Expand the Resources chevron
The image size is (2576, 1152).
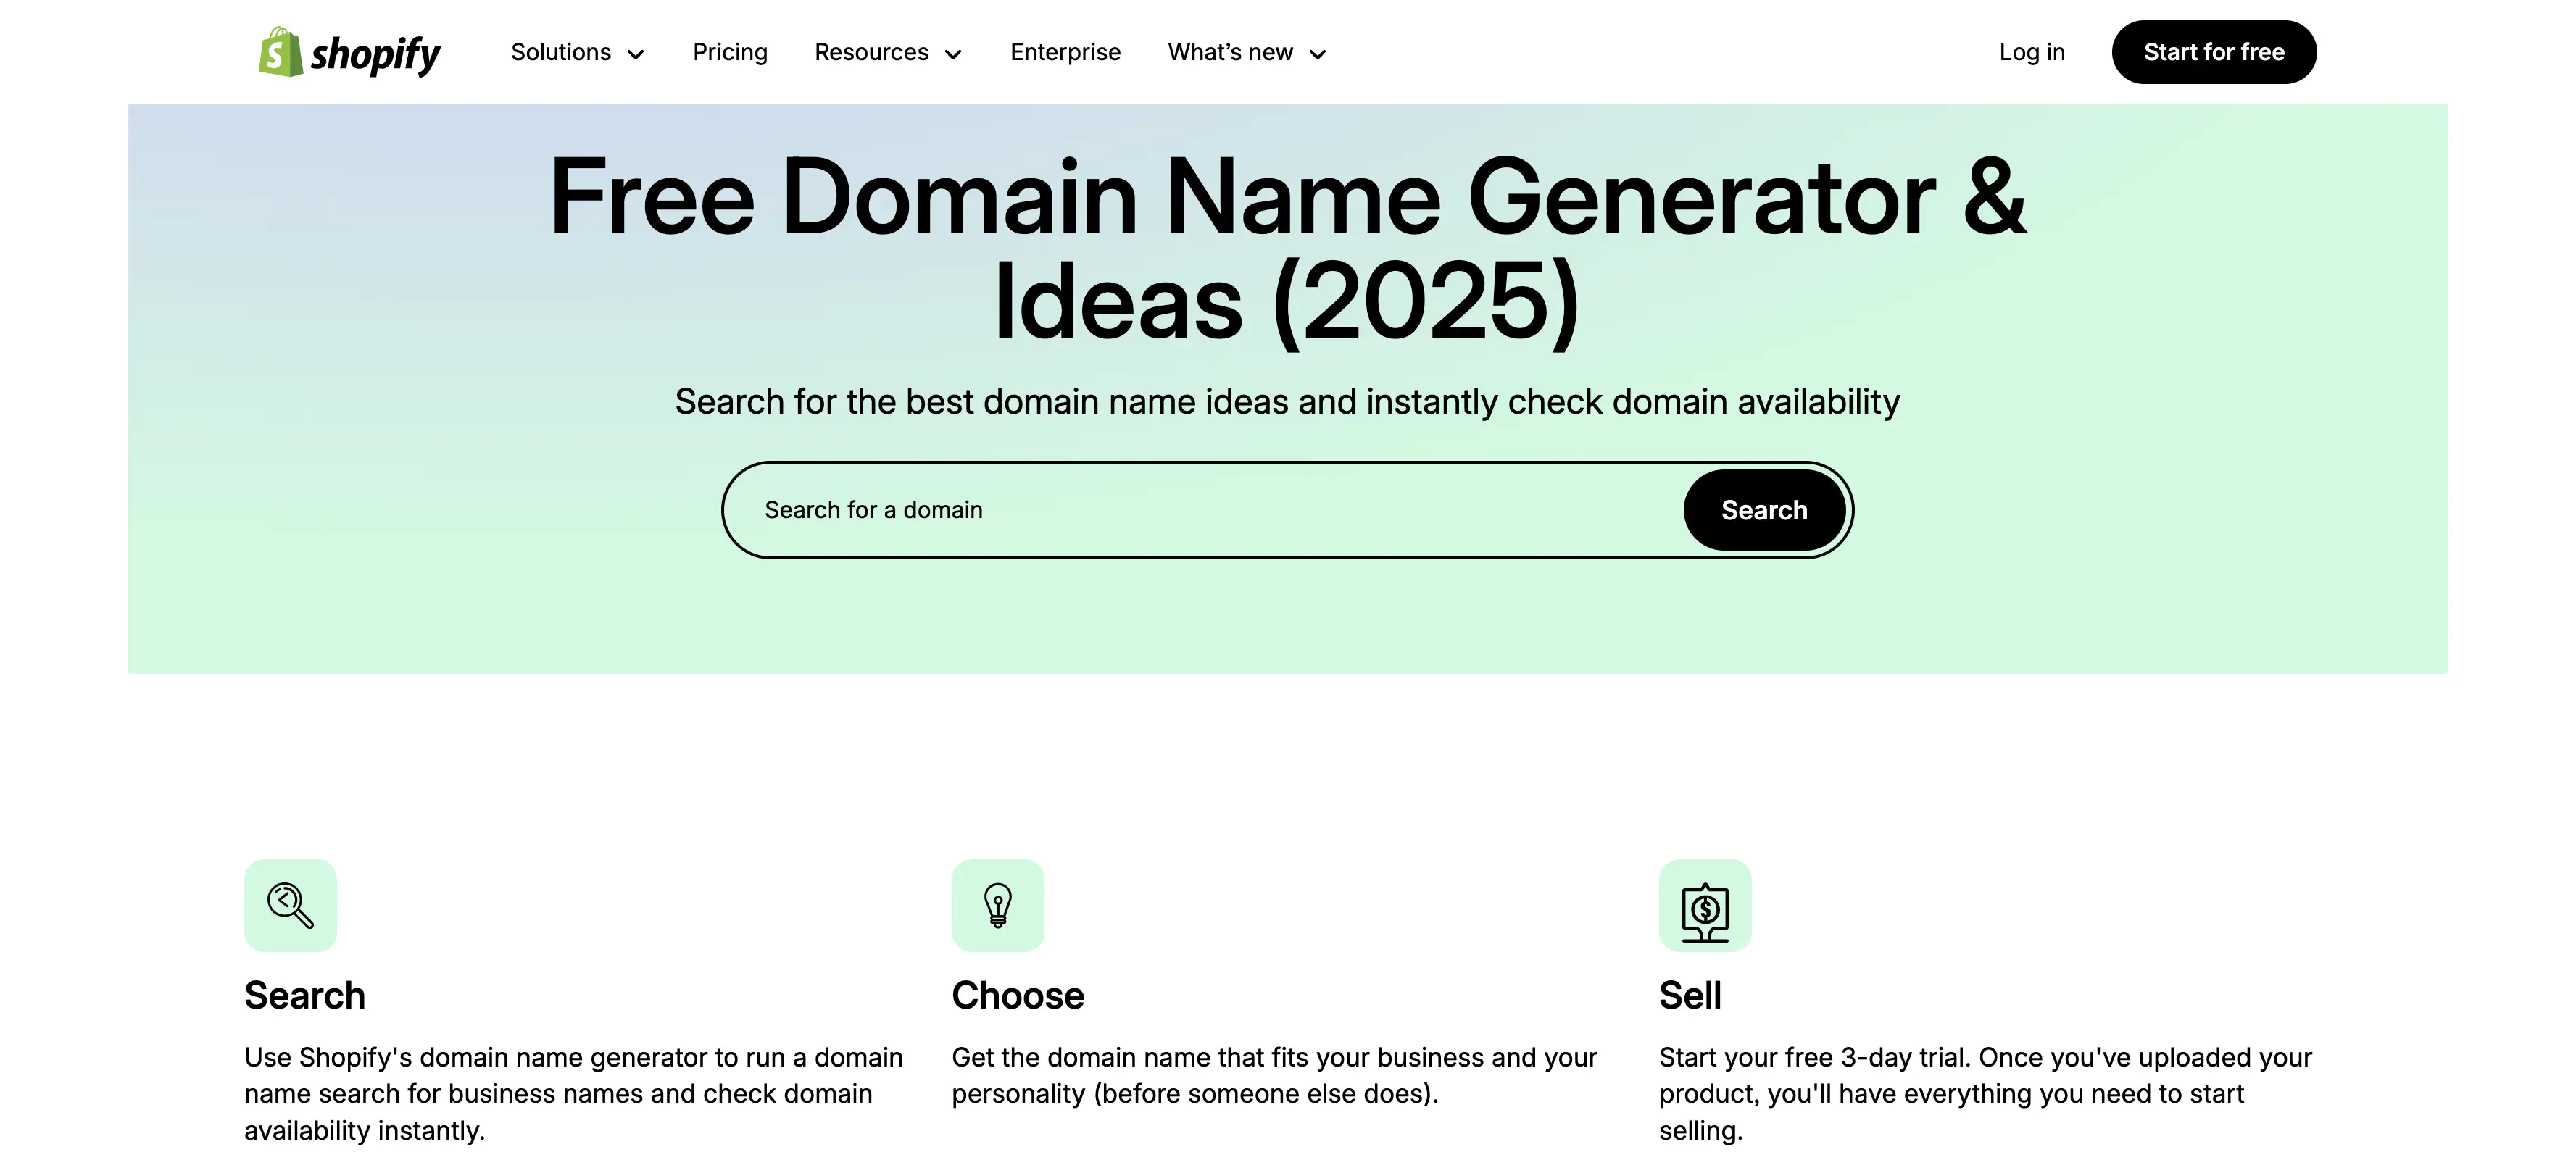(953, 54)
